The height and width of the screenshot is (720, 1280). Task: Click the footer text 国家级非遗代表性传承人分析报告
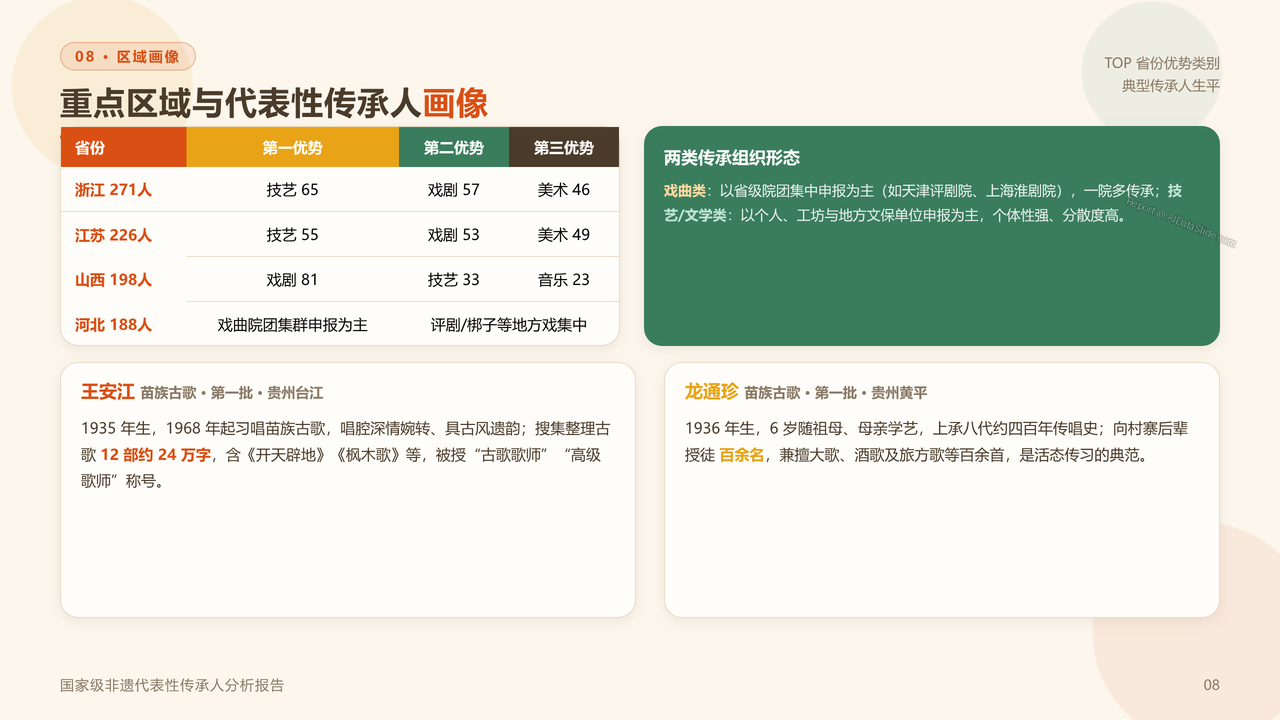click(x=172, y=685)
